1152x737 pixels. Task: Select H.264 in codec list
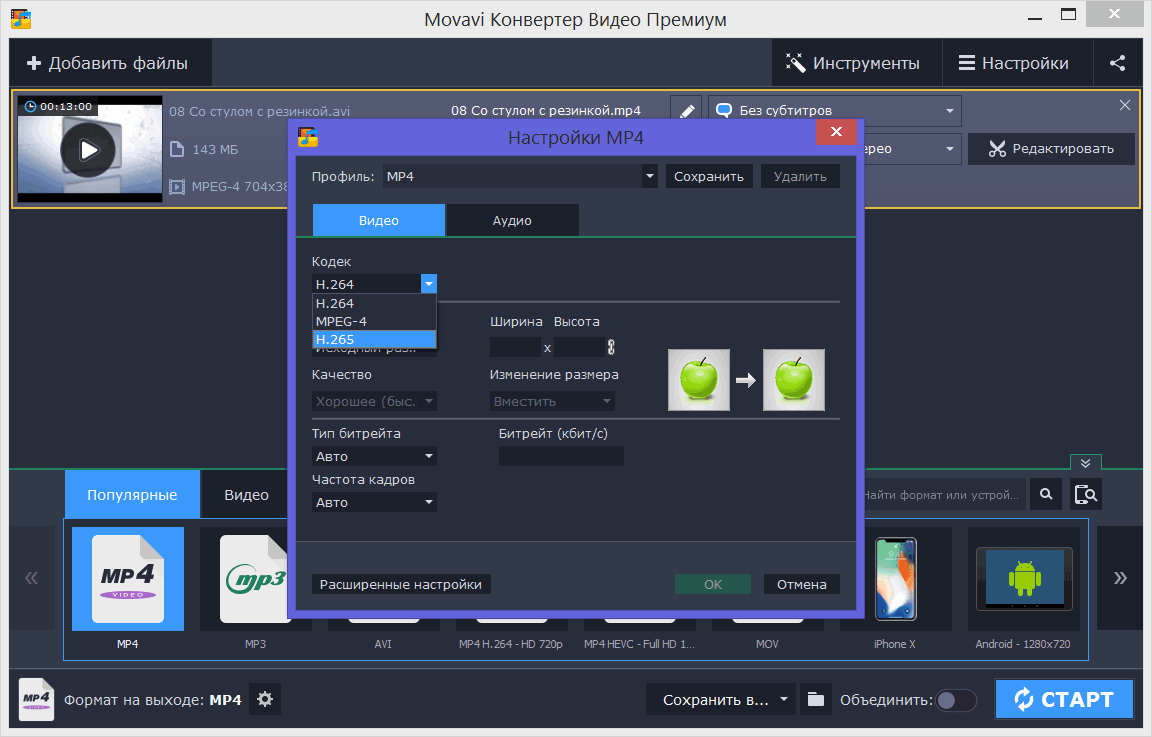374,303
